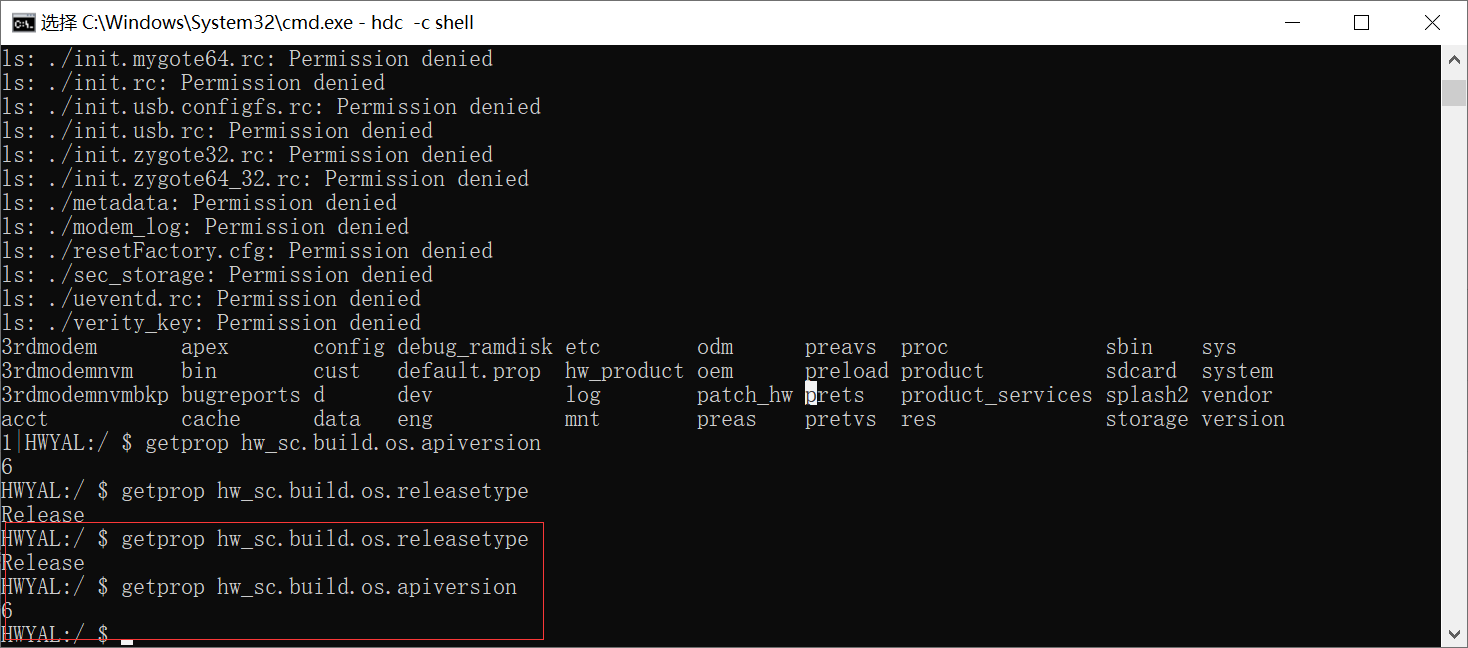The image size is (1468, 648).
Task: Close the cmd.exe window
Action: click(1432, 22)
